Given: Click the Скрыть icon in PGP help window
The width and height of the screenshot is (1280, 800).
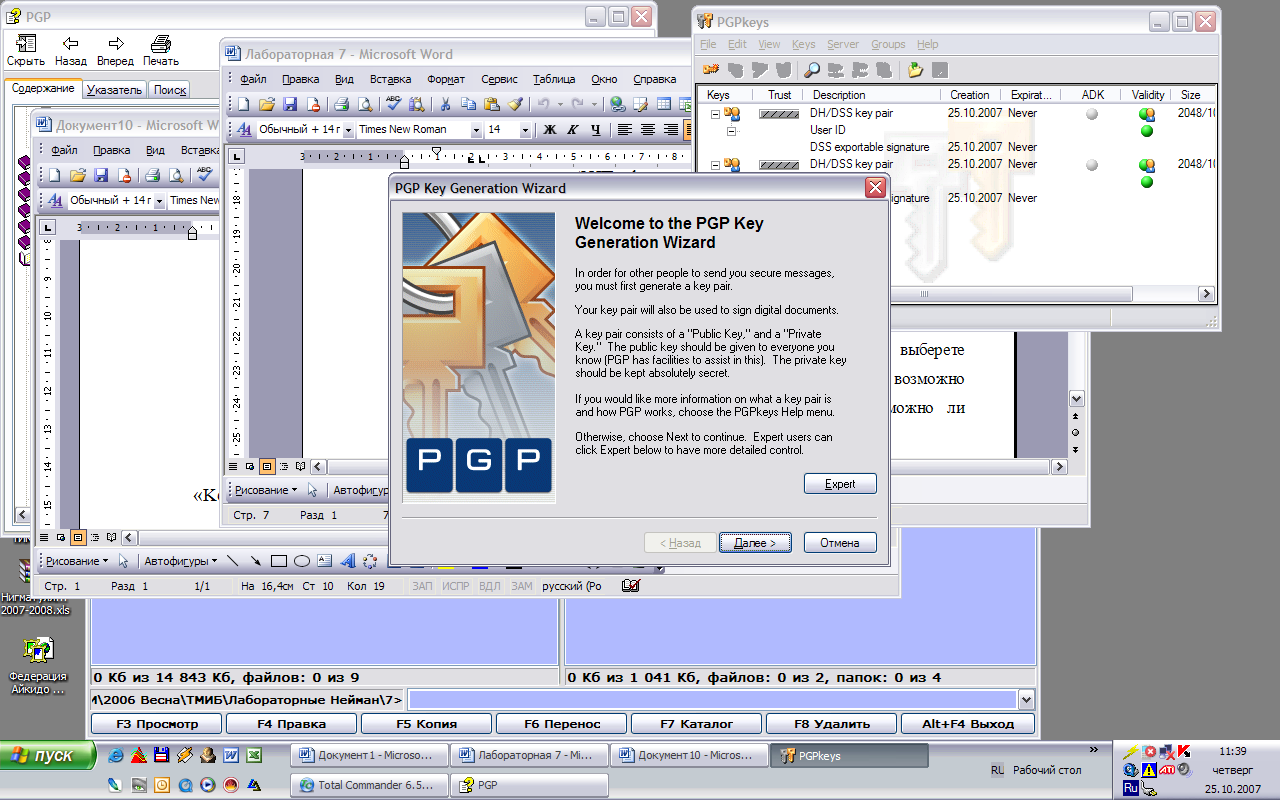Looking at the screenshot, I should (26, 50).
